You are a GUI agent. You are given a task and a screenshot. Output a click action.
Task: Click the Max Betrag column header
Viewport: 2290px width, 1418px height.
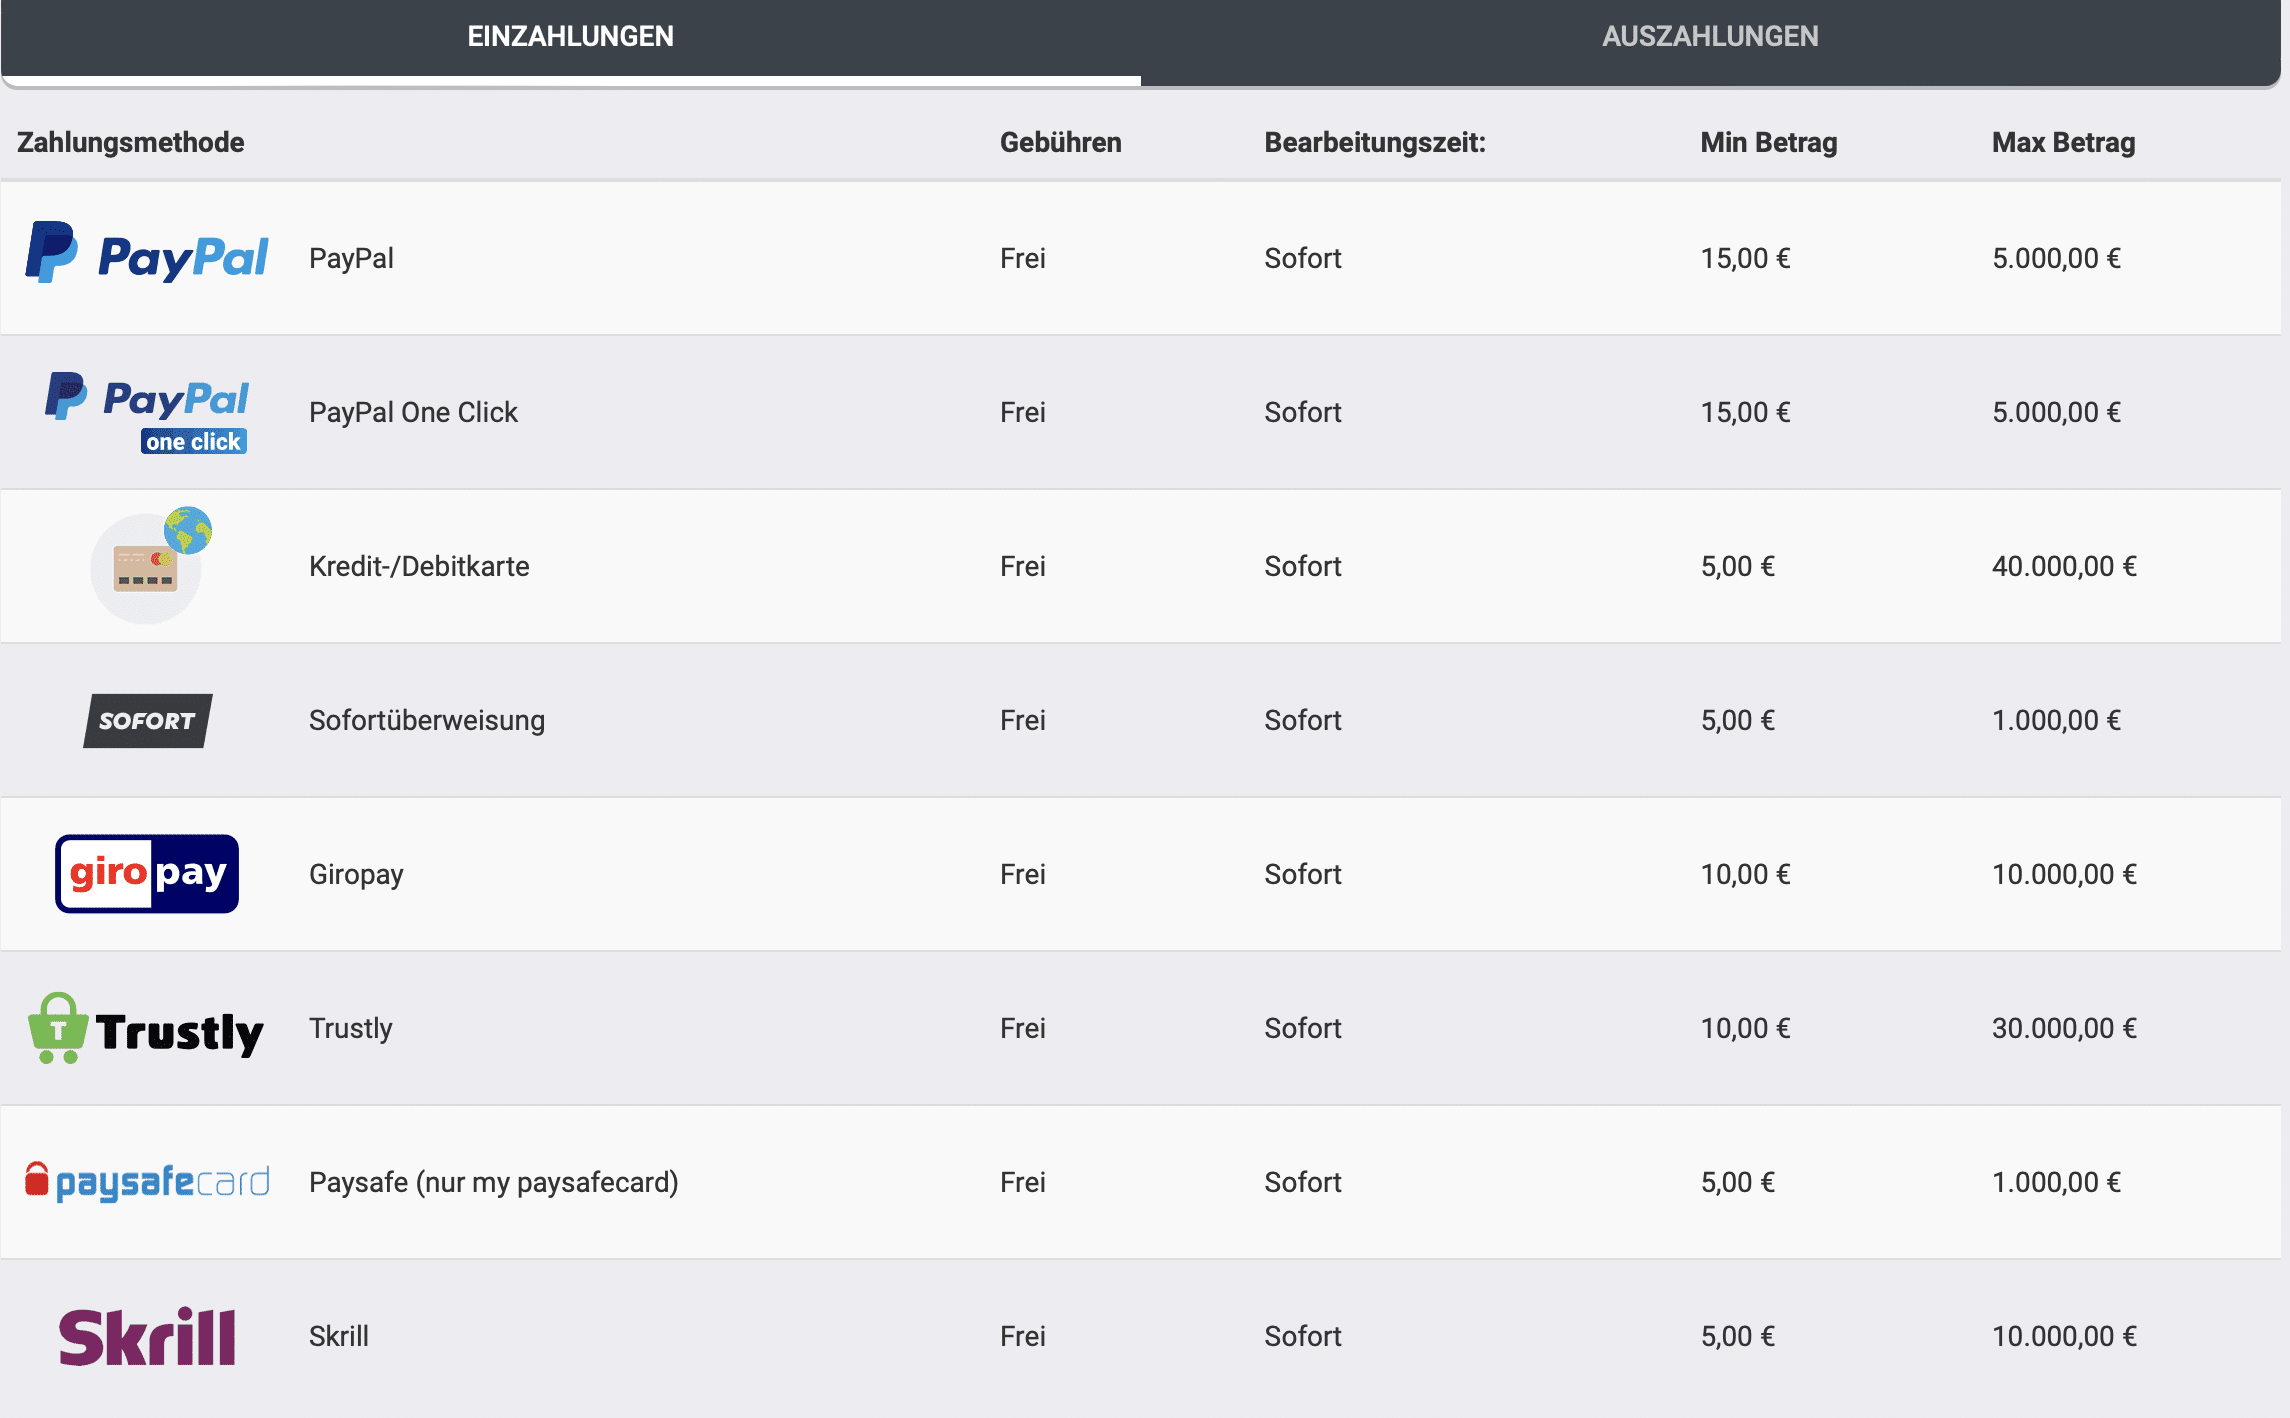click(x=2063, y=143)
